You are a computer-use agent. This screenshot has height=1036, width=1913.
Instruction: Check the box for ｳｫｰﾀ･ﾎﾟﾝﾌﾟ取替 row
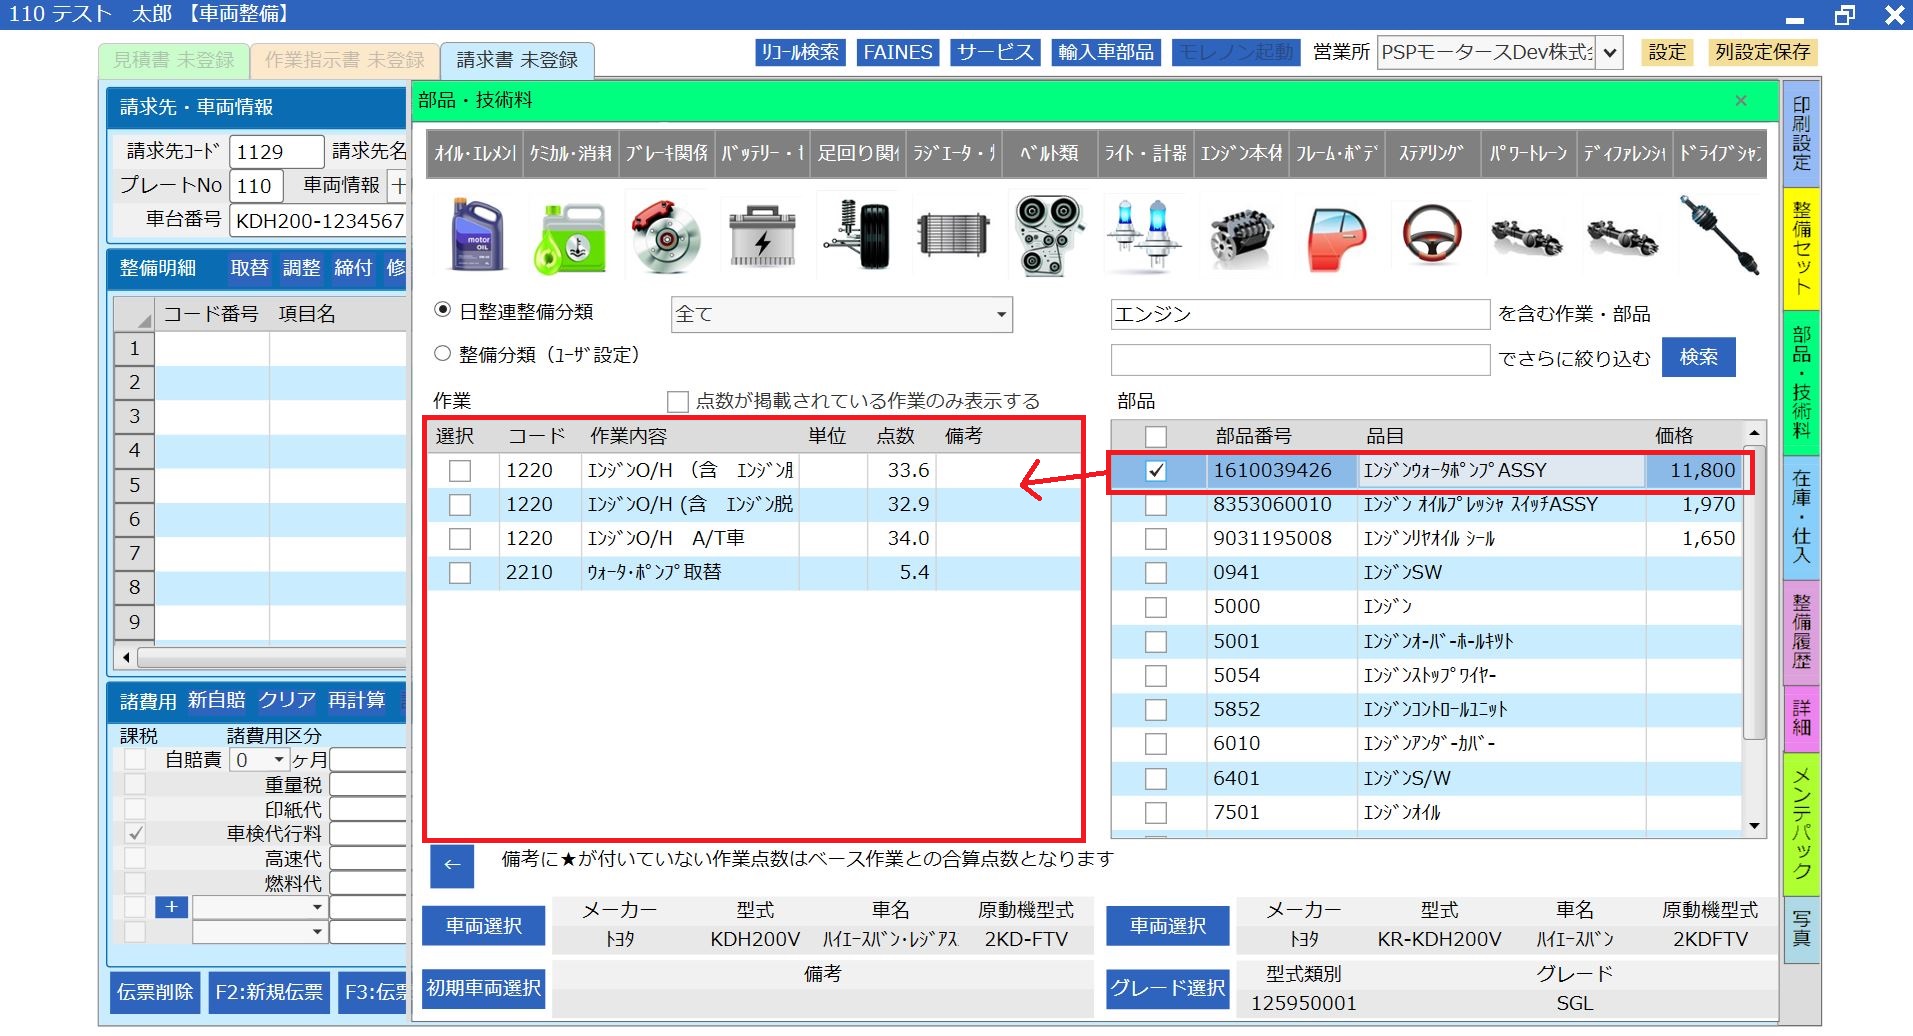point(460,573)
